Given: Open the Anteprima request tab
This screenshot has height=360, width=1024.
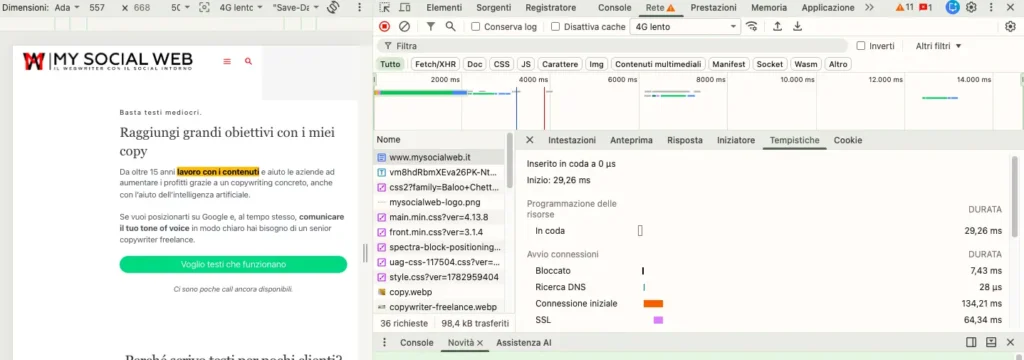Looking at the screenshot, I should point(631,140).
